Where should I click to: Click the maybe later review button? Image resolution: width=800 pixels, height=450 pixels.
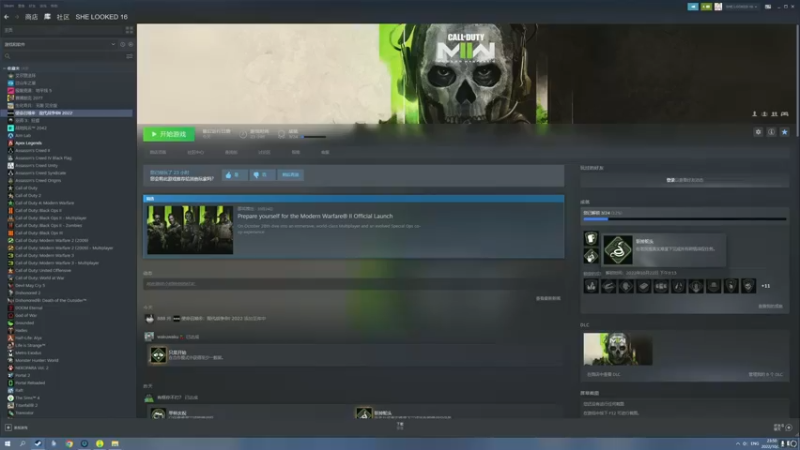pos(290,174)
